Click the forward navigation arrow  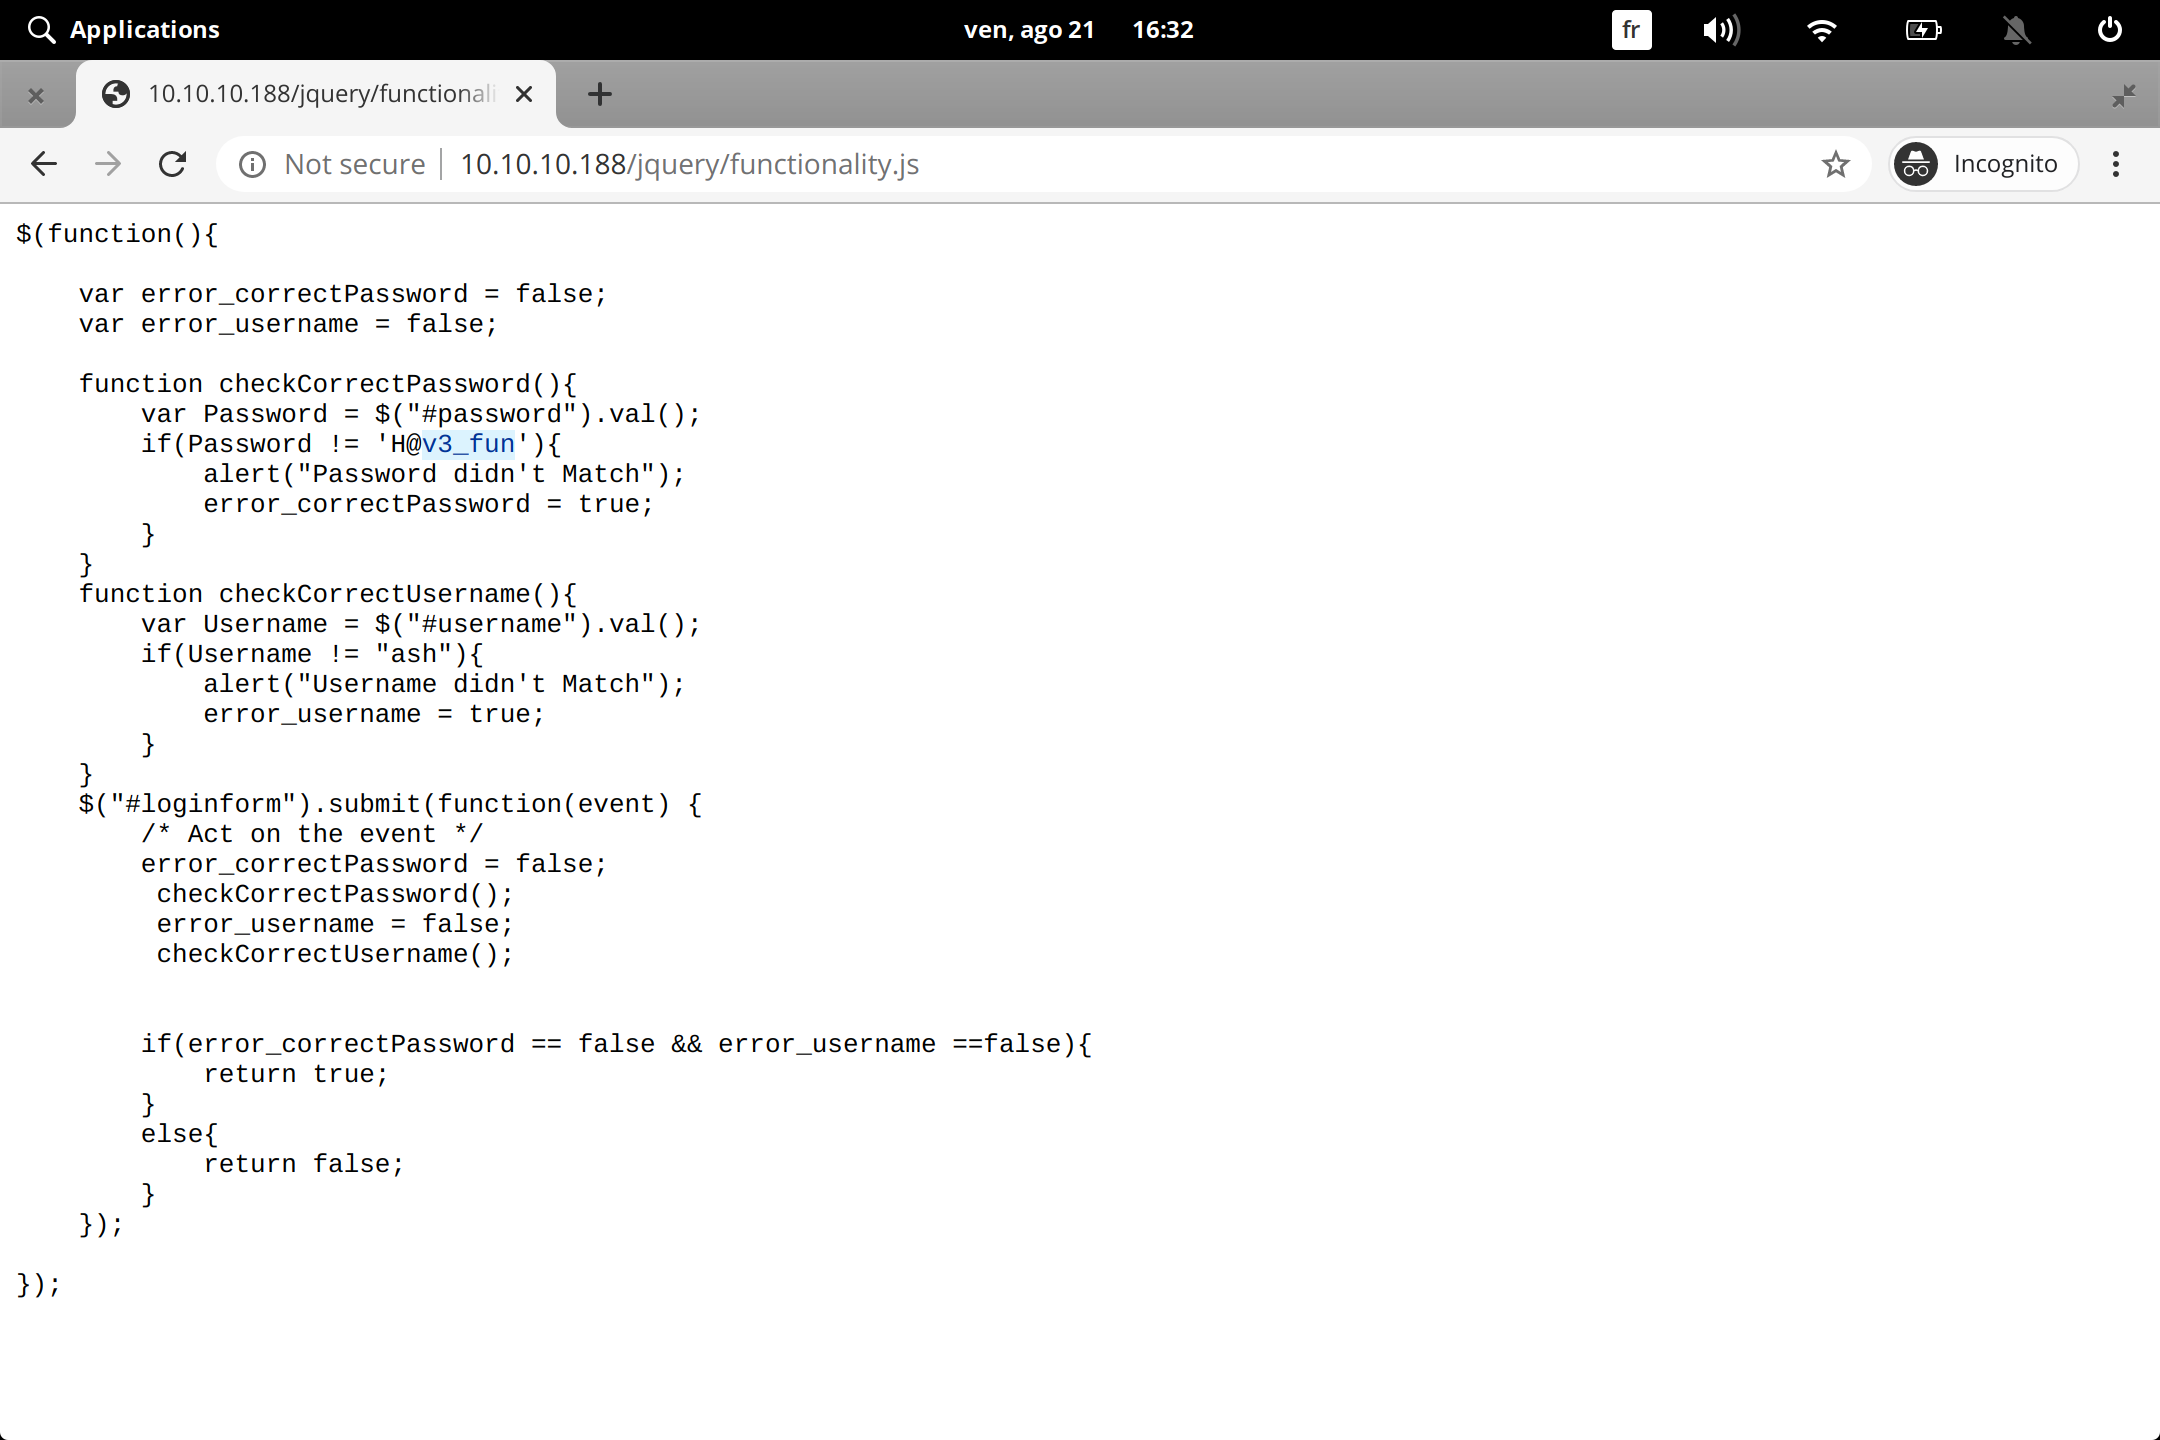click(108, 164)
